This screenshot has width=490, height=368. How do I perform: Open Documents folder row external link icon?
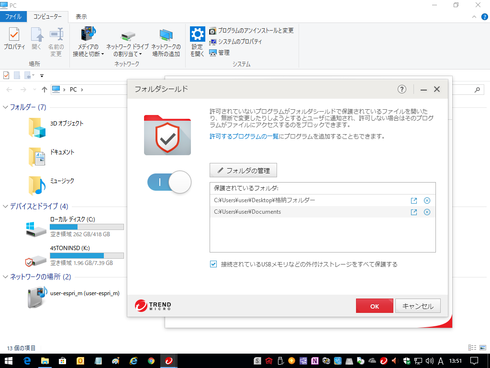414,212
